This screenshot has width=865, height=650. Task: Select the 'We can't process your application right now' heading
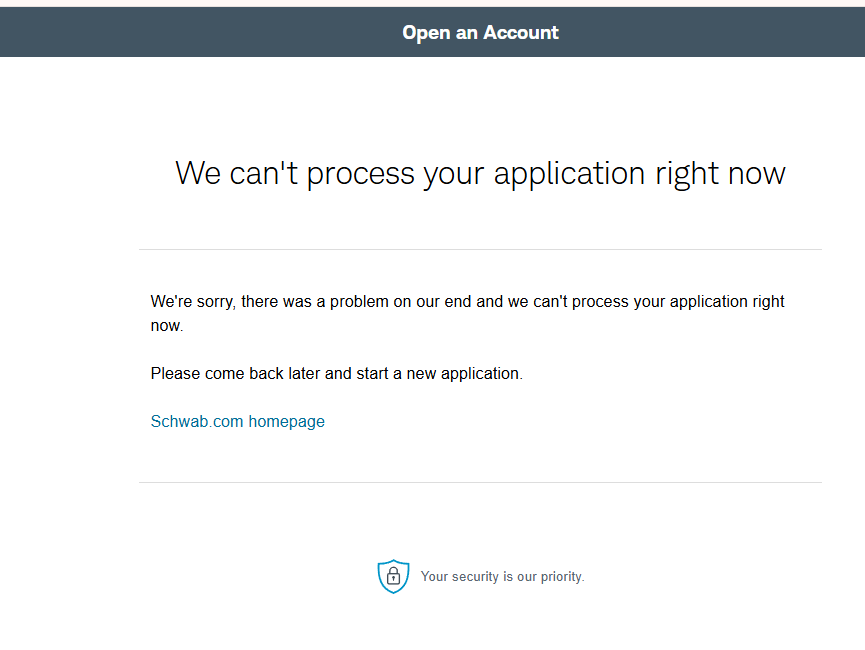tap(480, 173)
